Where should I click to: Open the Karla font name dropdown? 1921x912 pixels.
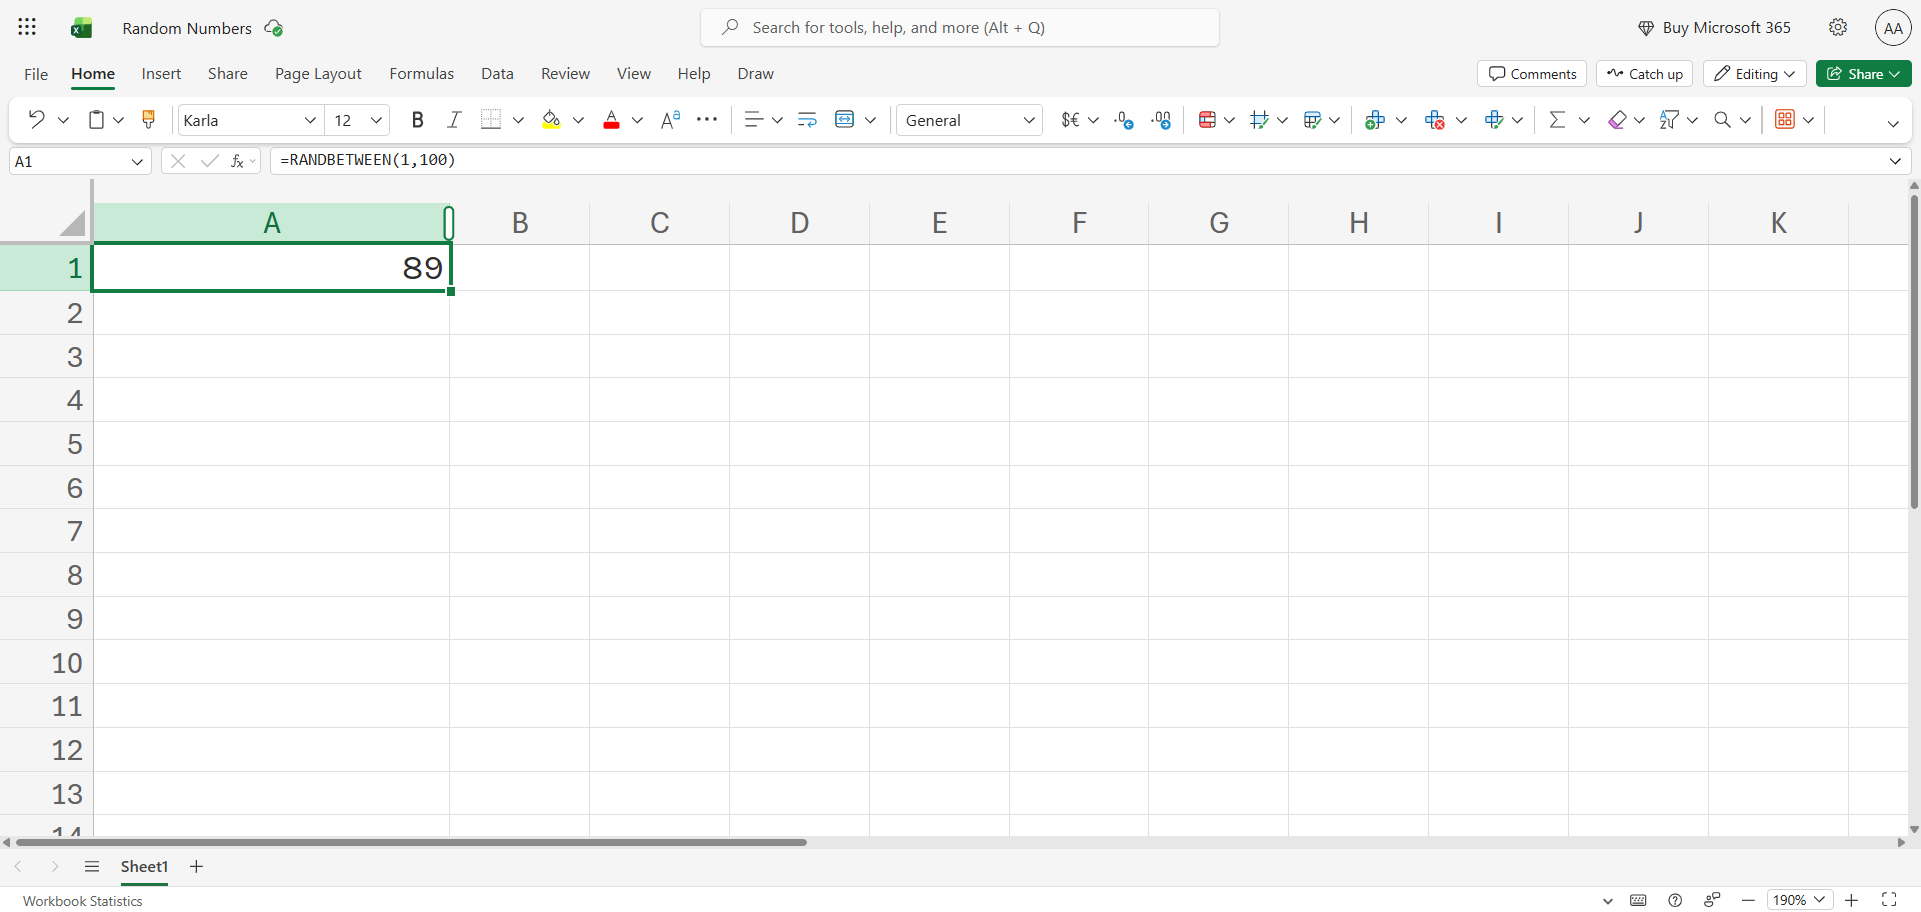tap(310, 120)
